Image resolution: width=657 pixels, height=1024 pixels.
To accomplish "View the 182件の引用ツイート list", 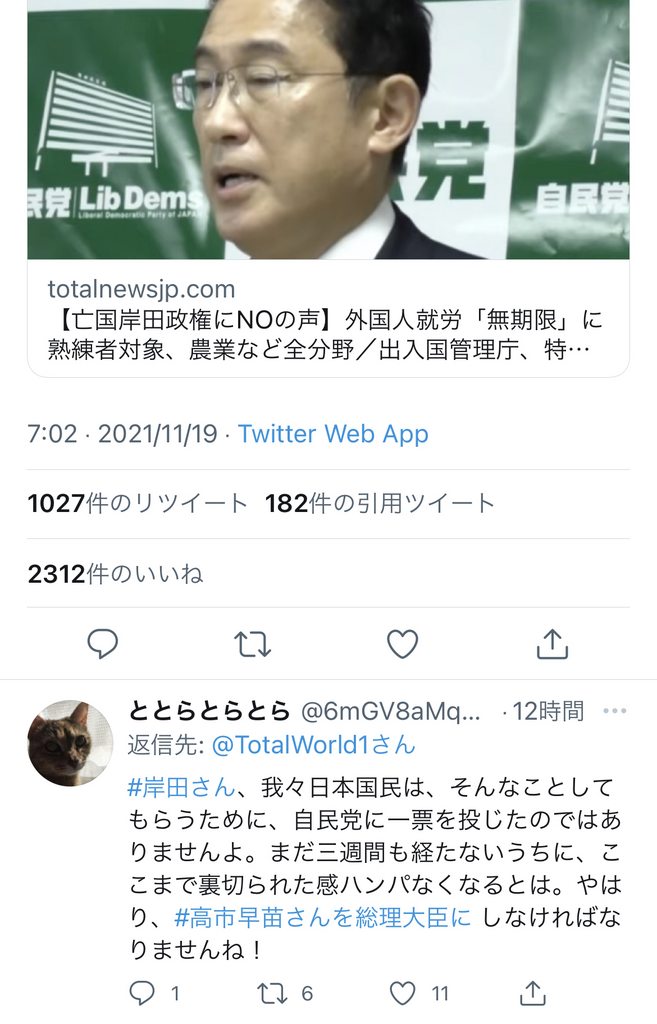I will 379,504.
